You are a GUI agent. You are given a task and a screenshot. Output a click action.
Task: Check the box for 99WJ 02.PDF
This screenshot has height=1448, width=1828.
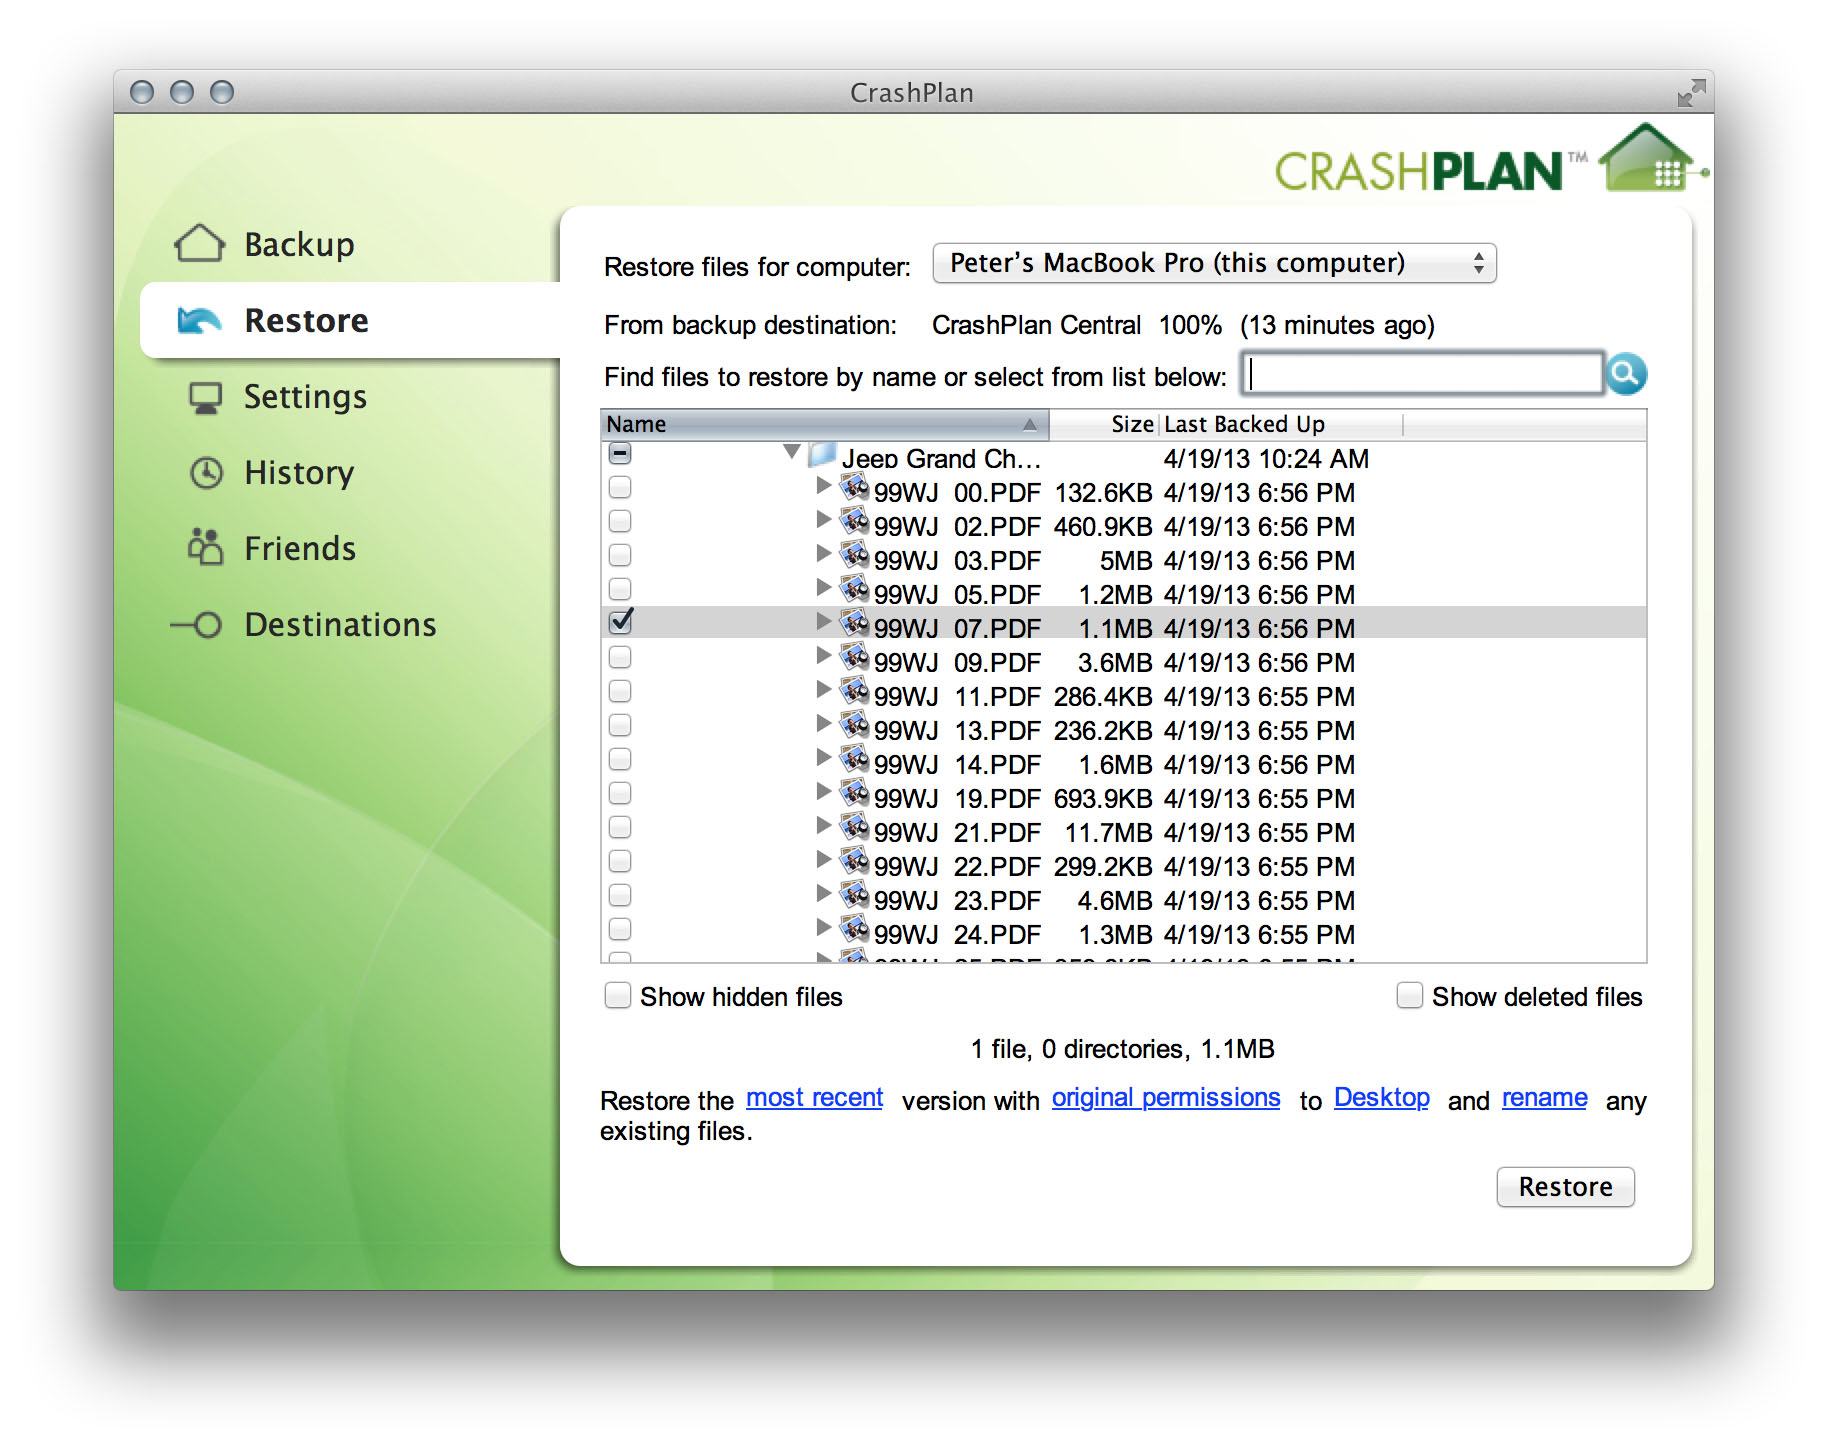pos(620,521)
